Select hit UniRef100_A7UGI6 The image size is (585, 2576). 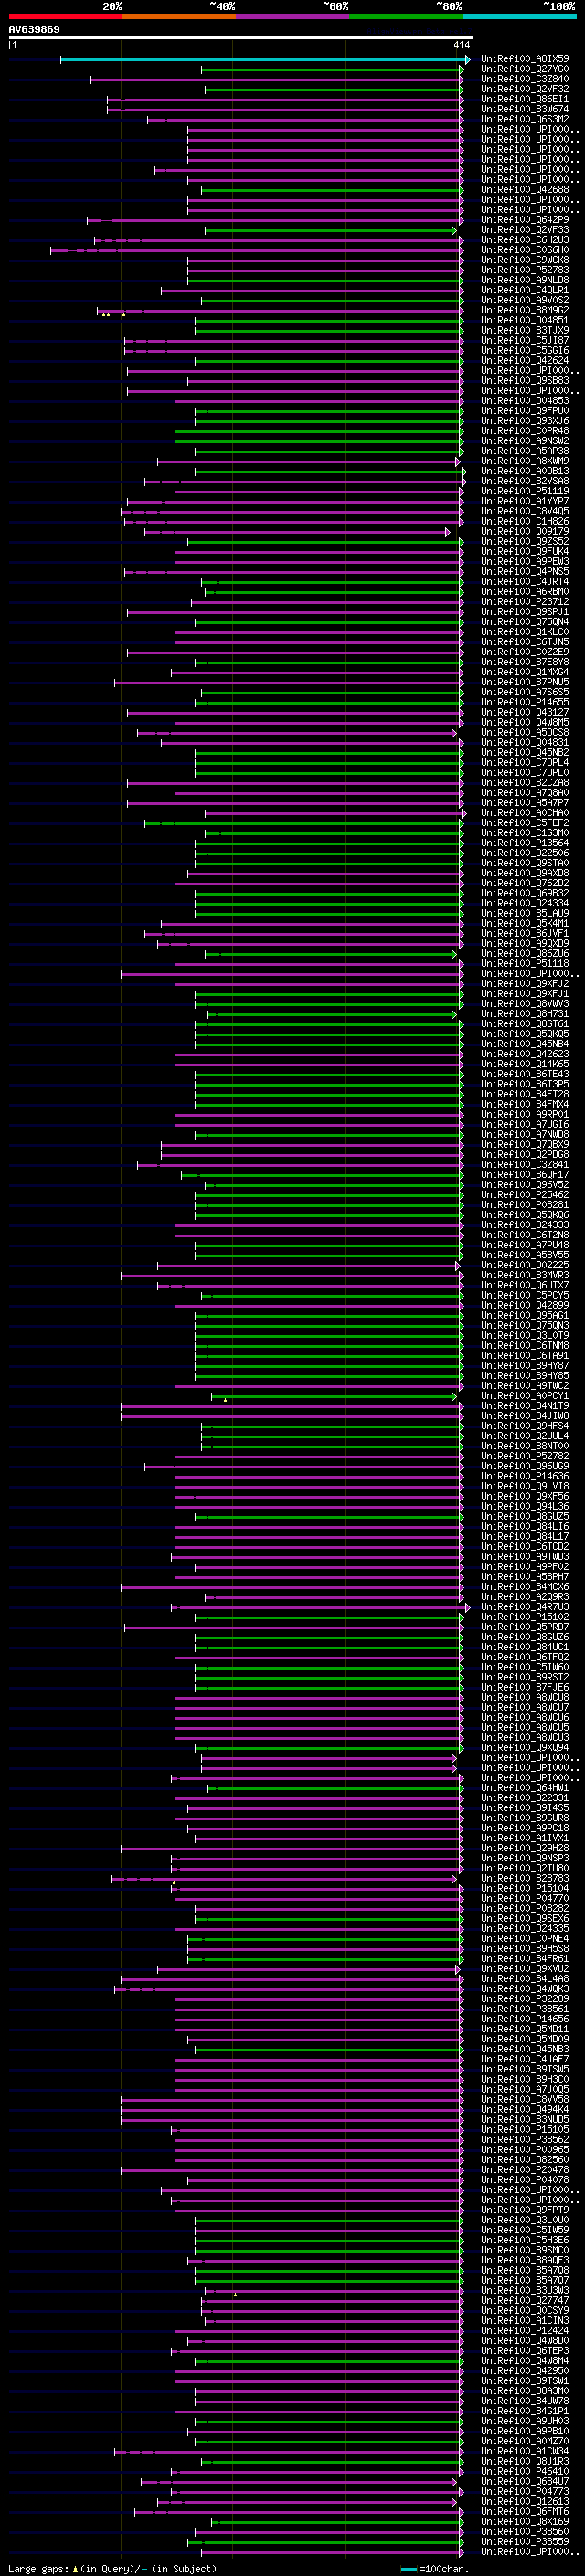pos(525,1124)
